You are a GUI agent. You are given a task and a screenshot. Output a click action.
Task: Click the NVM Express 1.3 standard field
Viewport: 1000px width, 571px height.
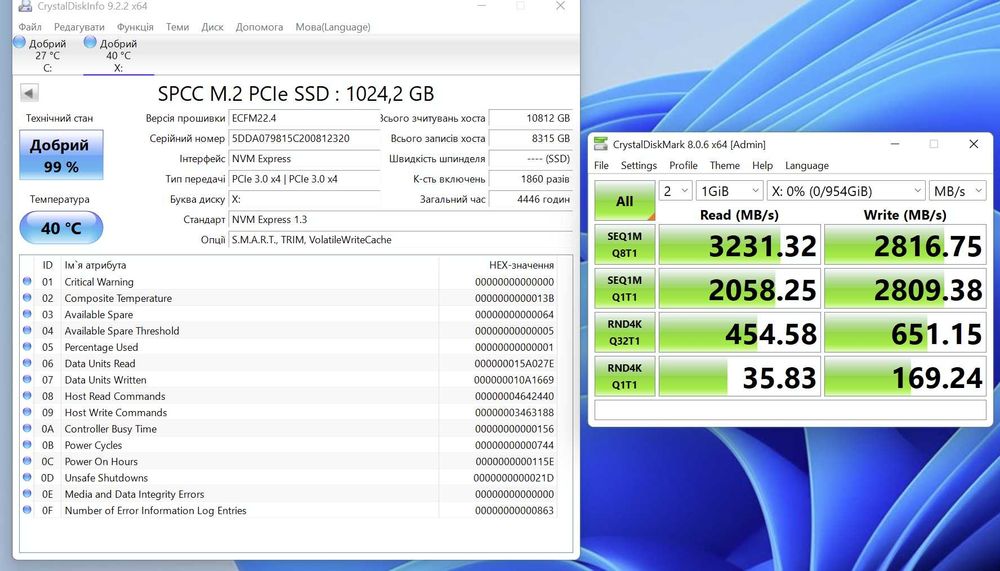coord(401,219)
